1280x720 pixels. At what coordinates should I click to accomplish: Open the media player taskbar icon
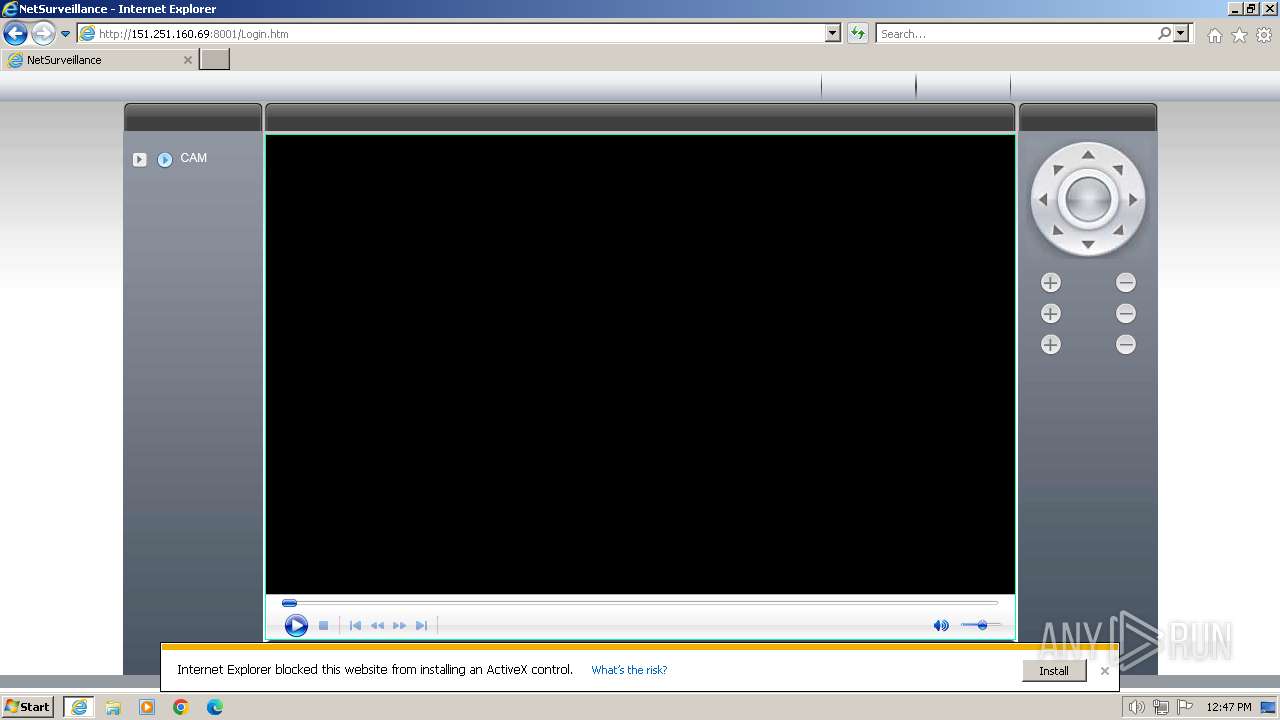point(147,707)
